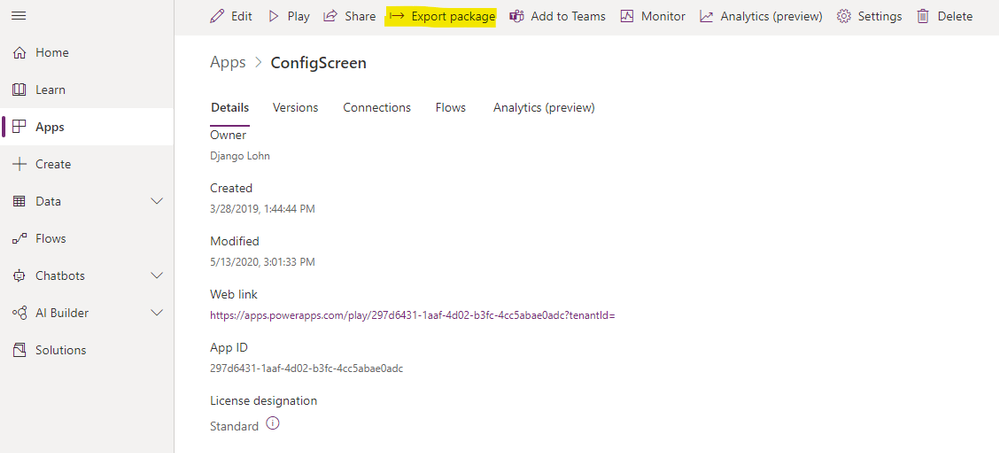Click the Settings toolbar label
This screenshot has height=453, width=999.
[880, 17]
